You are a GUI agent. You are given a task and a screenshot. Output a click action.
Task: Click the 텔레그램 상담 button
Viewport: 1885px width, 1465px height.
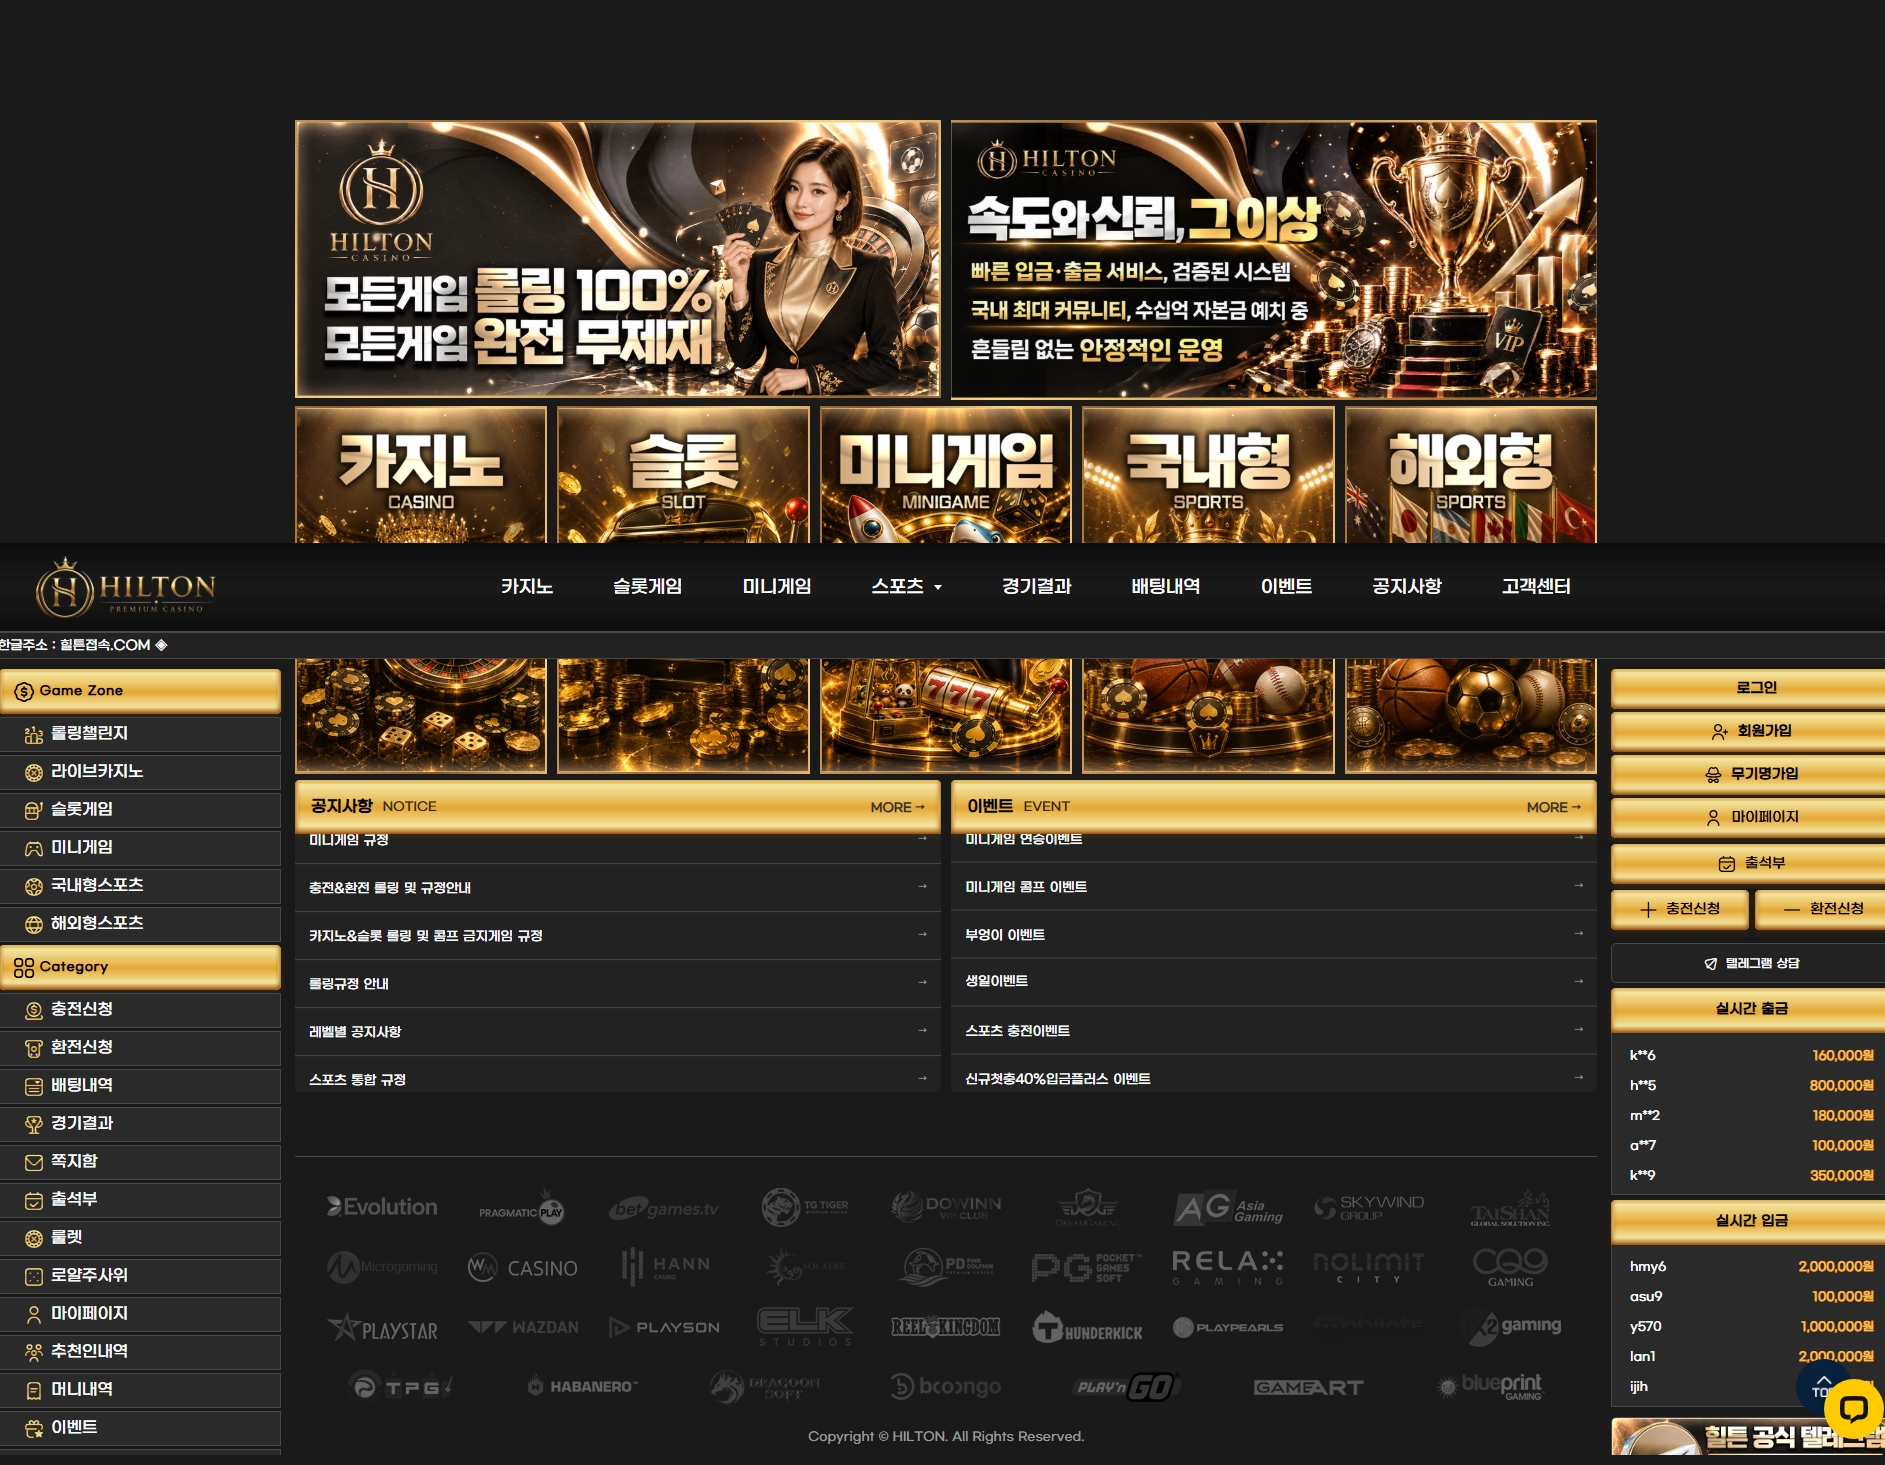[1748, 963]
